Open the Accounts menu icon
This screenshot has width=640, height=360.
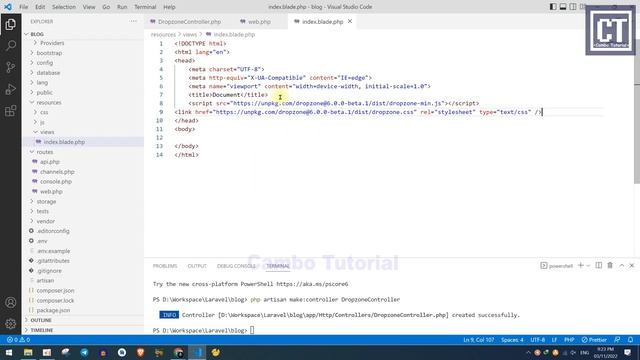click(x=11, y=302)
